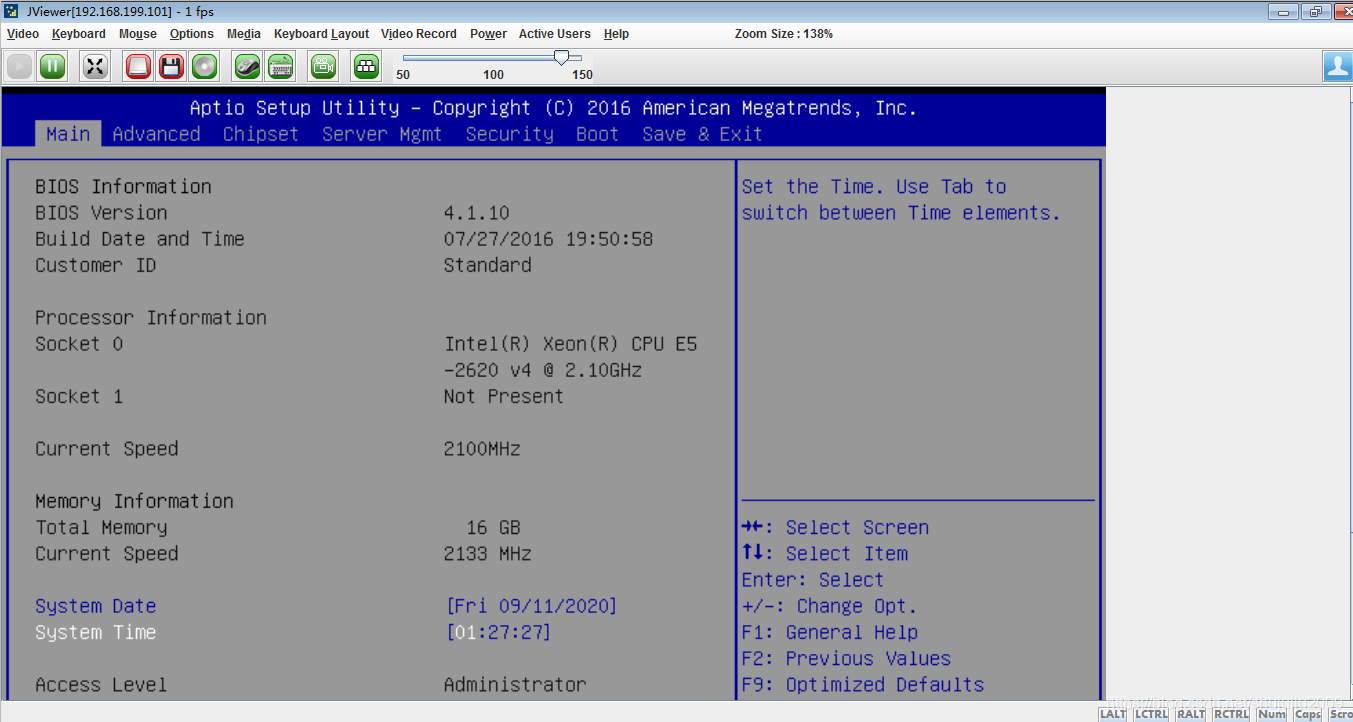Click the Socket 1 Not Present value
This screenshot has height=722, width=1353.
click(x=504, y=396)
